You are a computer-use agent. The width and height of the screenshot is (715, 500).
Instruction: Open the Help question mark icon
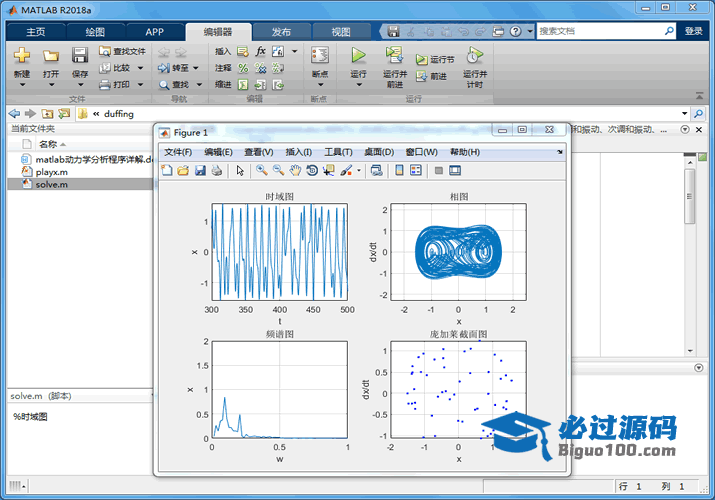(515, 31)
